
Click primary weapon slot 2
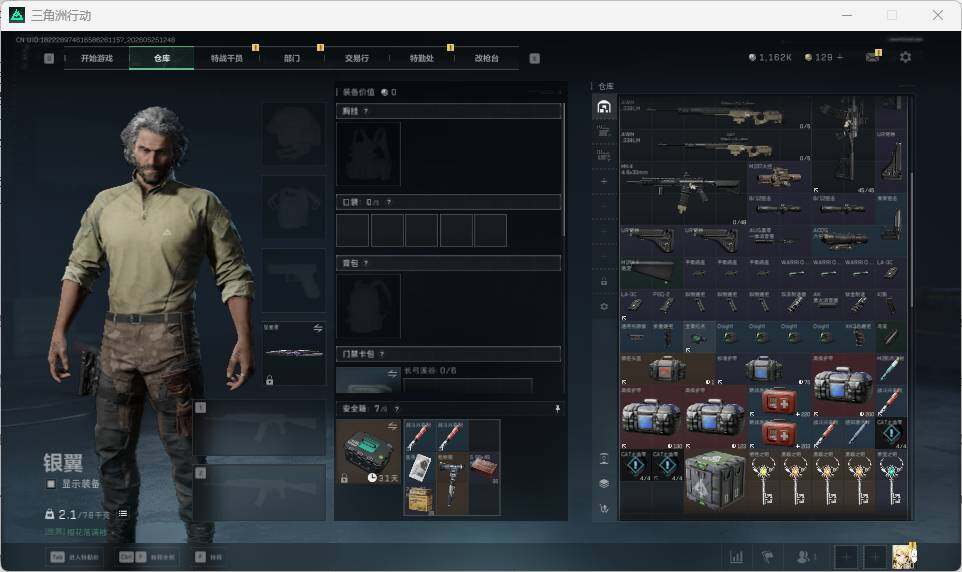point(260,492)
